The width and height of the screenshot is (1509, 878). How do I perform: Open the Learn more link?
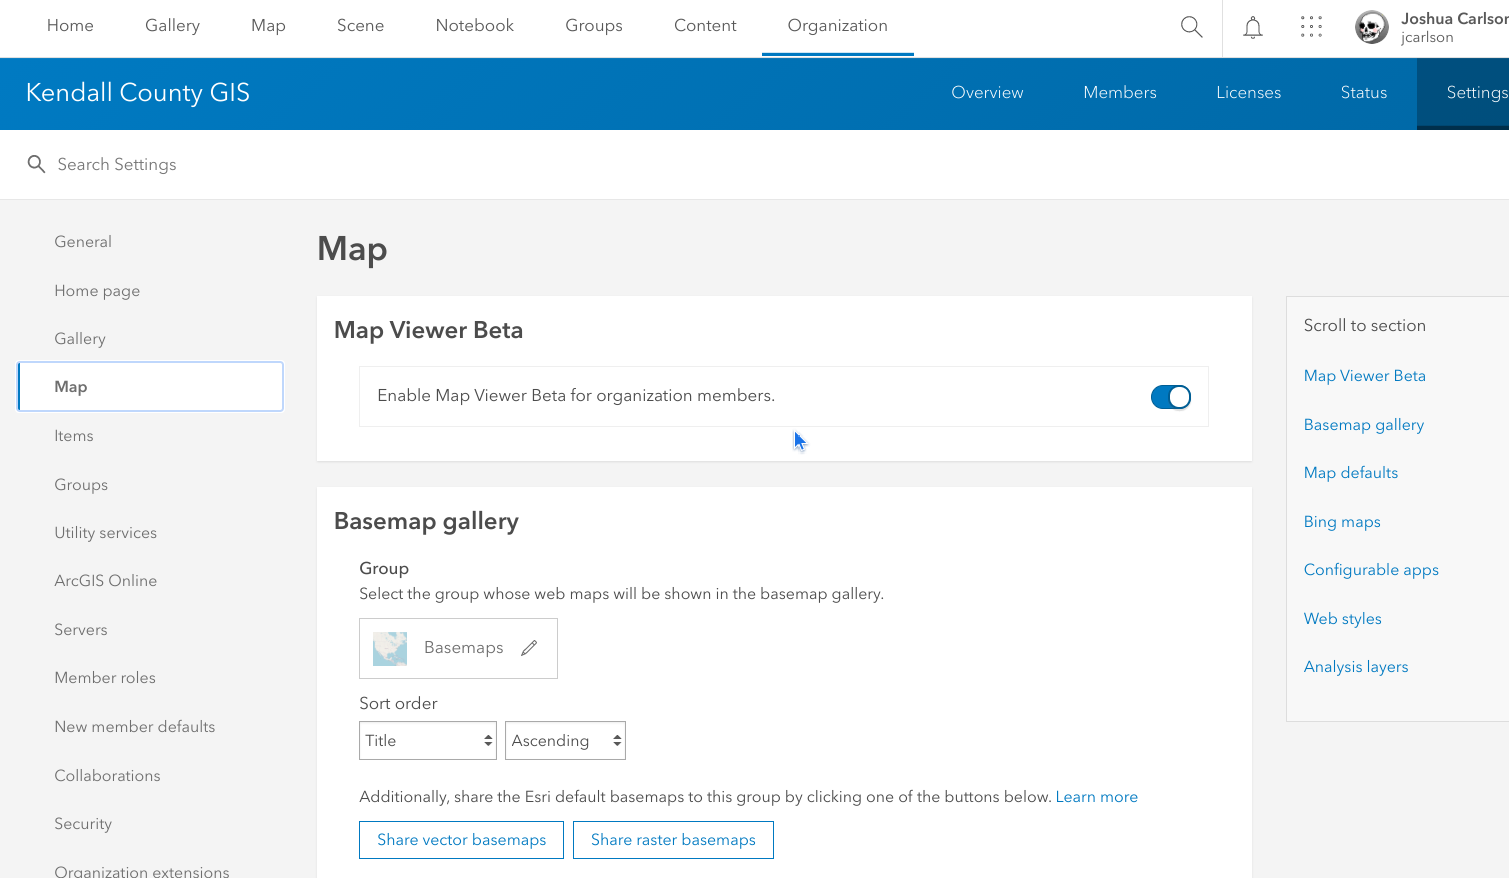1097,796
